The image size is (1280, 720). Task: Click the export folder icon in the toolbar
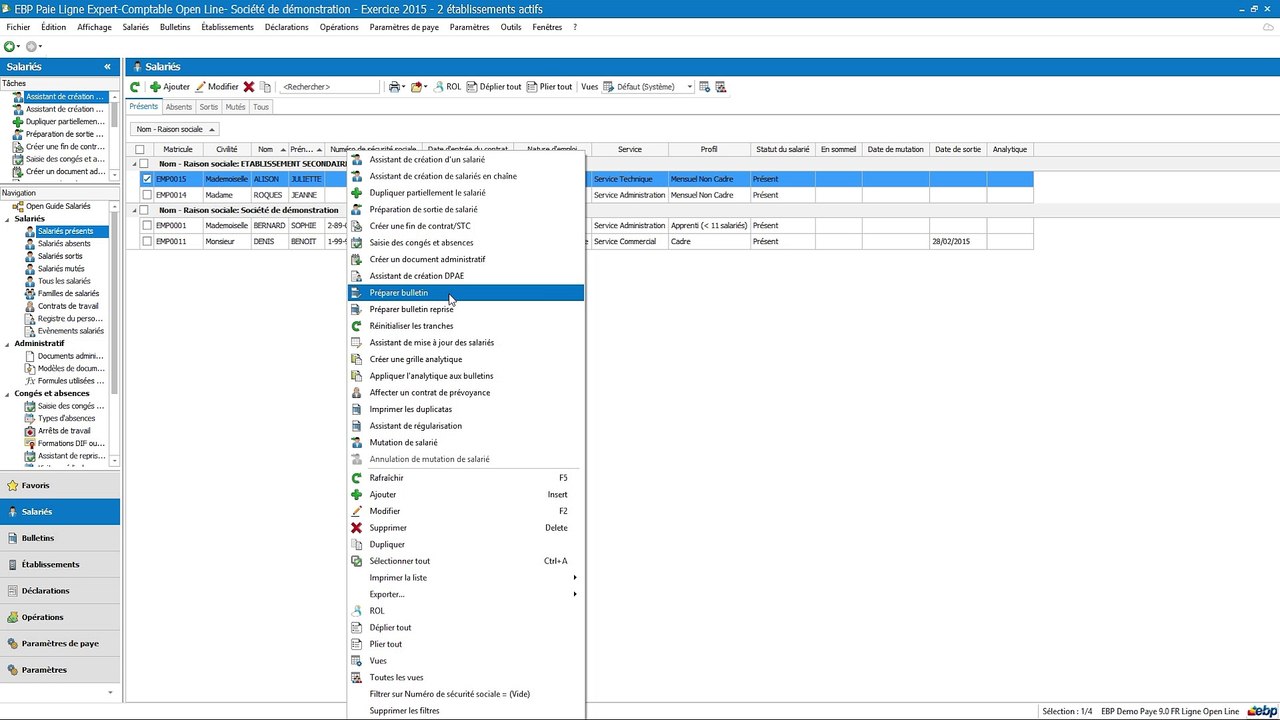point(416,87)
